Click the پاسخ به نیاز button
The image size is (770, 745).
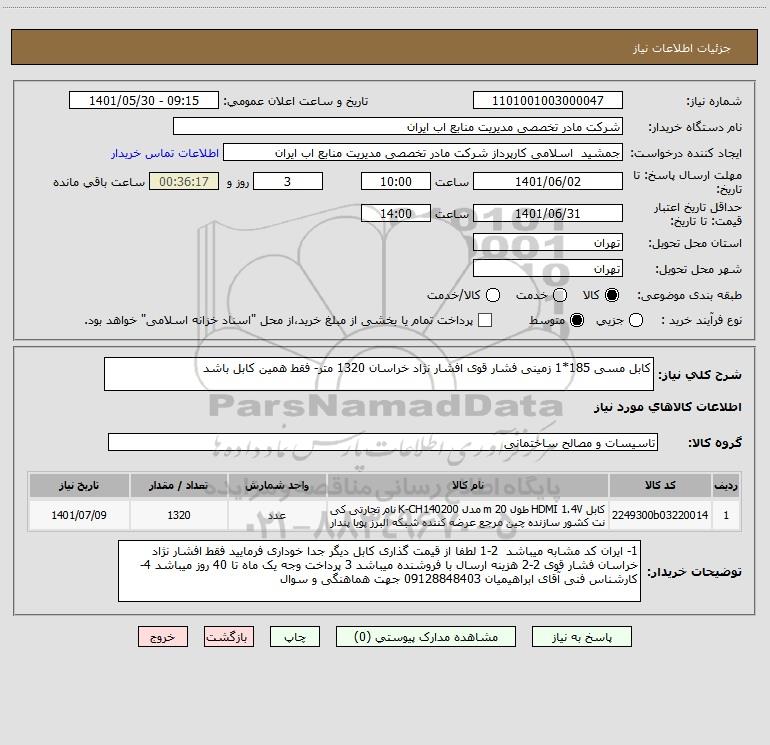coord(582,637)
